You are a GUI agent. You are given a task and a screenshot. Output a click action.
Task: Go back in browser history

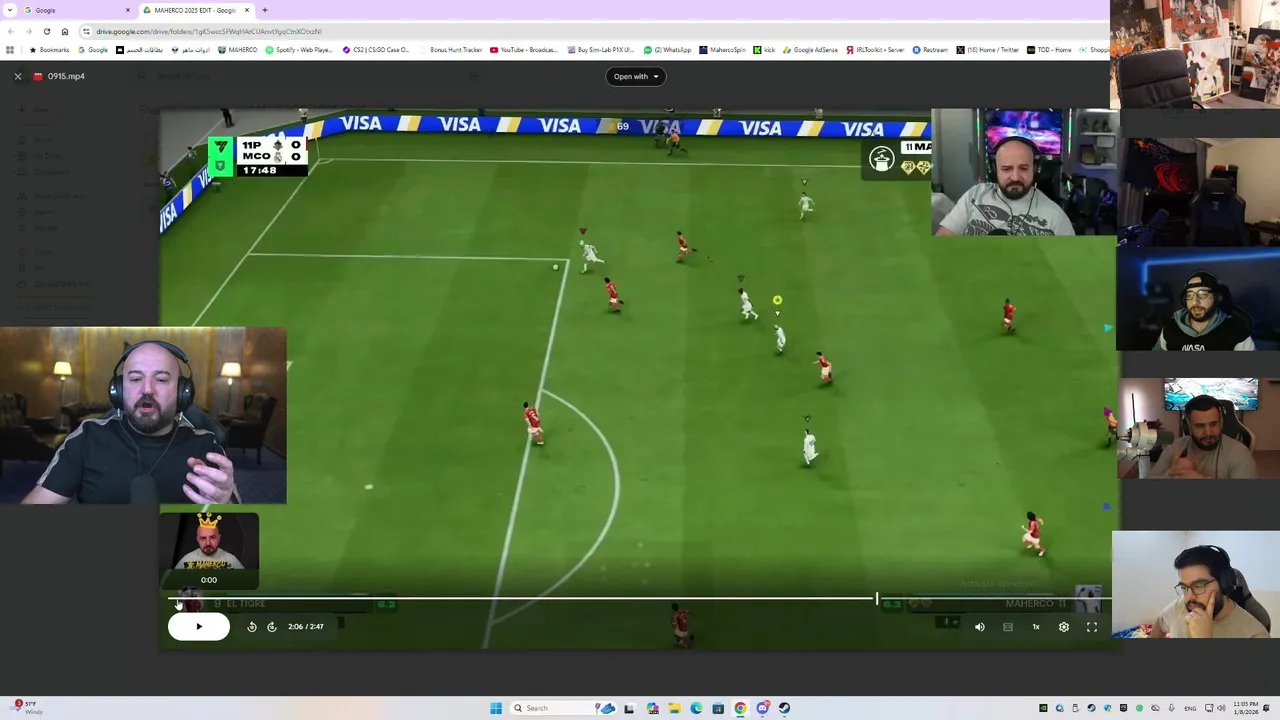(x=11, y=31)
